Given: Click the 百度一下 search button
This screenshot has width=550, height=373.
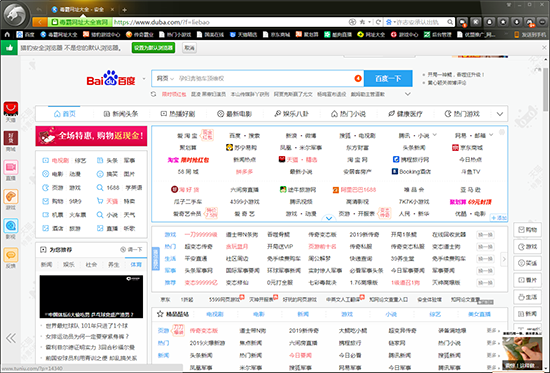Looking at the screenshot, I should 388,78.
